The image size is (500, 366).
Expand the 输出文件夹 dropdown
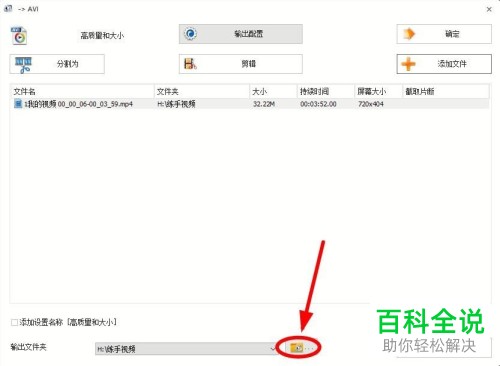272,349
